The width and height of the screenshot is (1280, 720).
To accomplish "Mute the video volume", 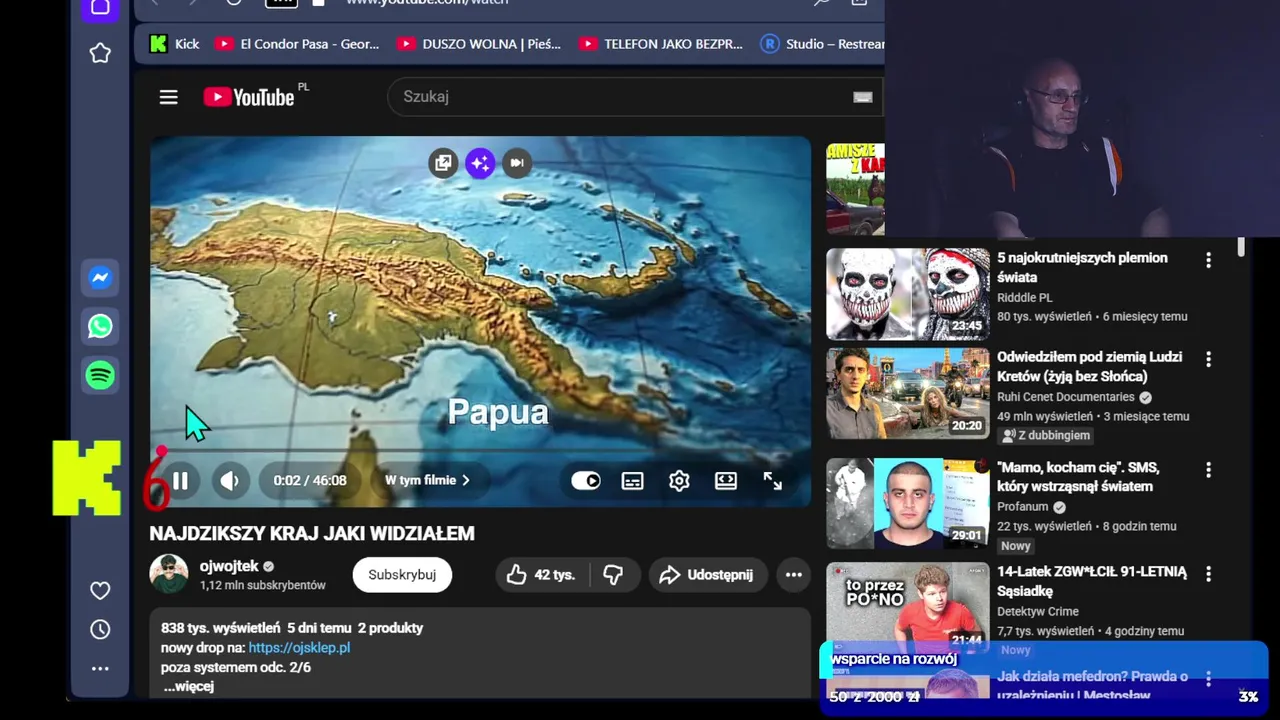I will pos(229,480).
